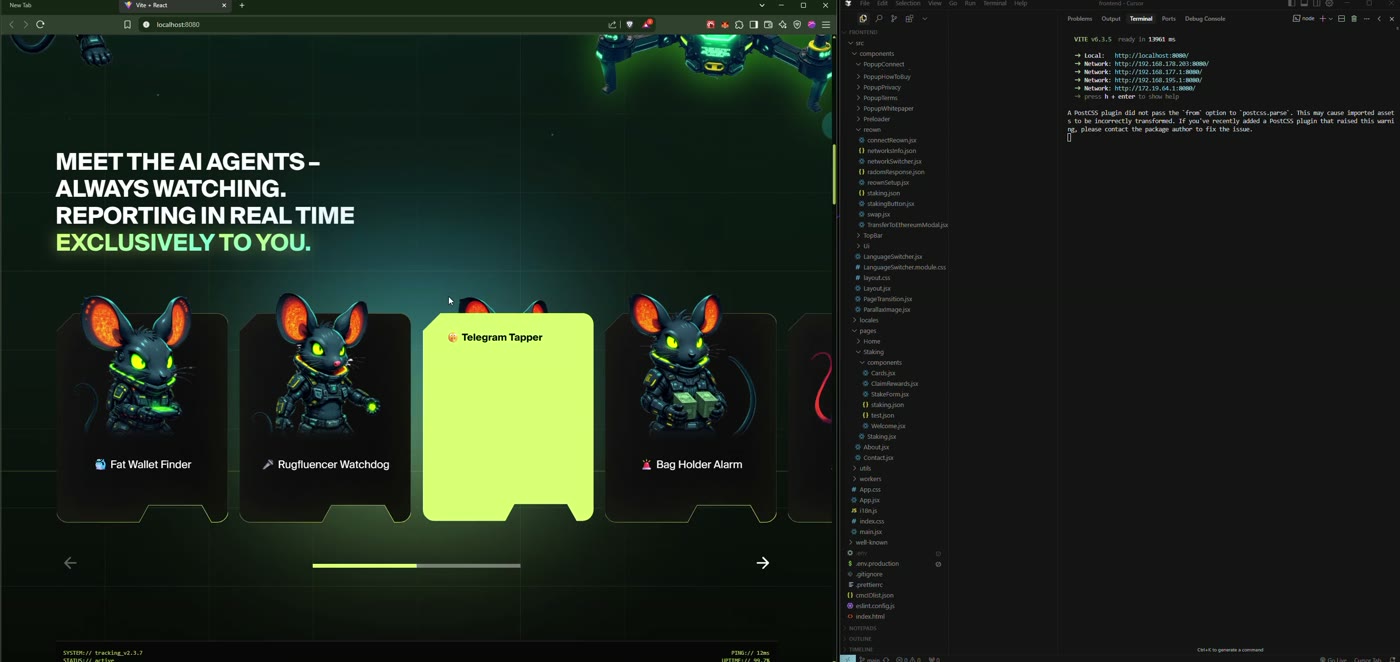
Task: Switch to the Problems panel tab
Action: click(x=1079, y=18)
